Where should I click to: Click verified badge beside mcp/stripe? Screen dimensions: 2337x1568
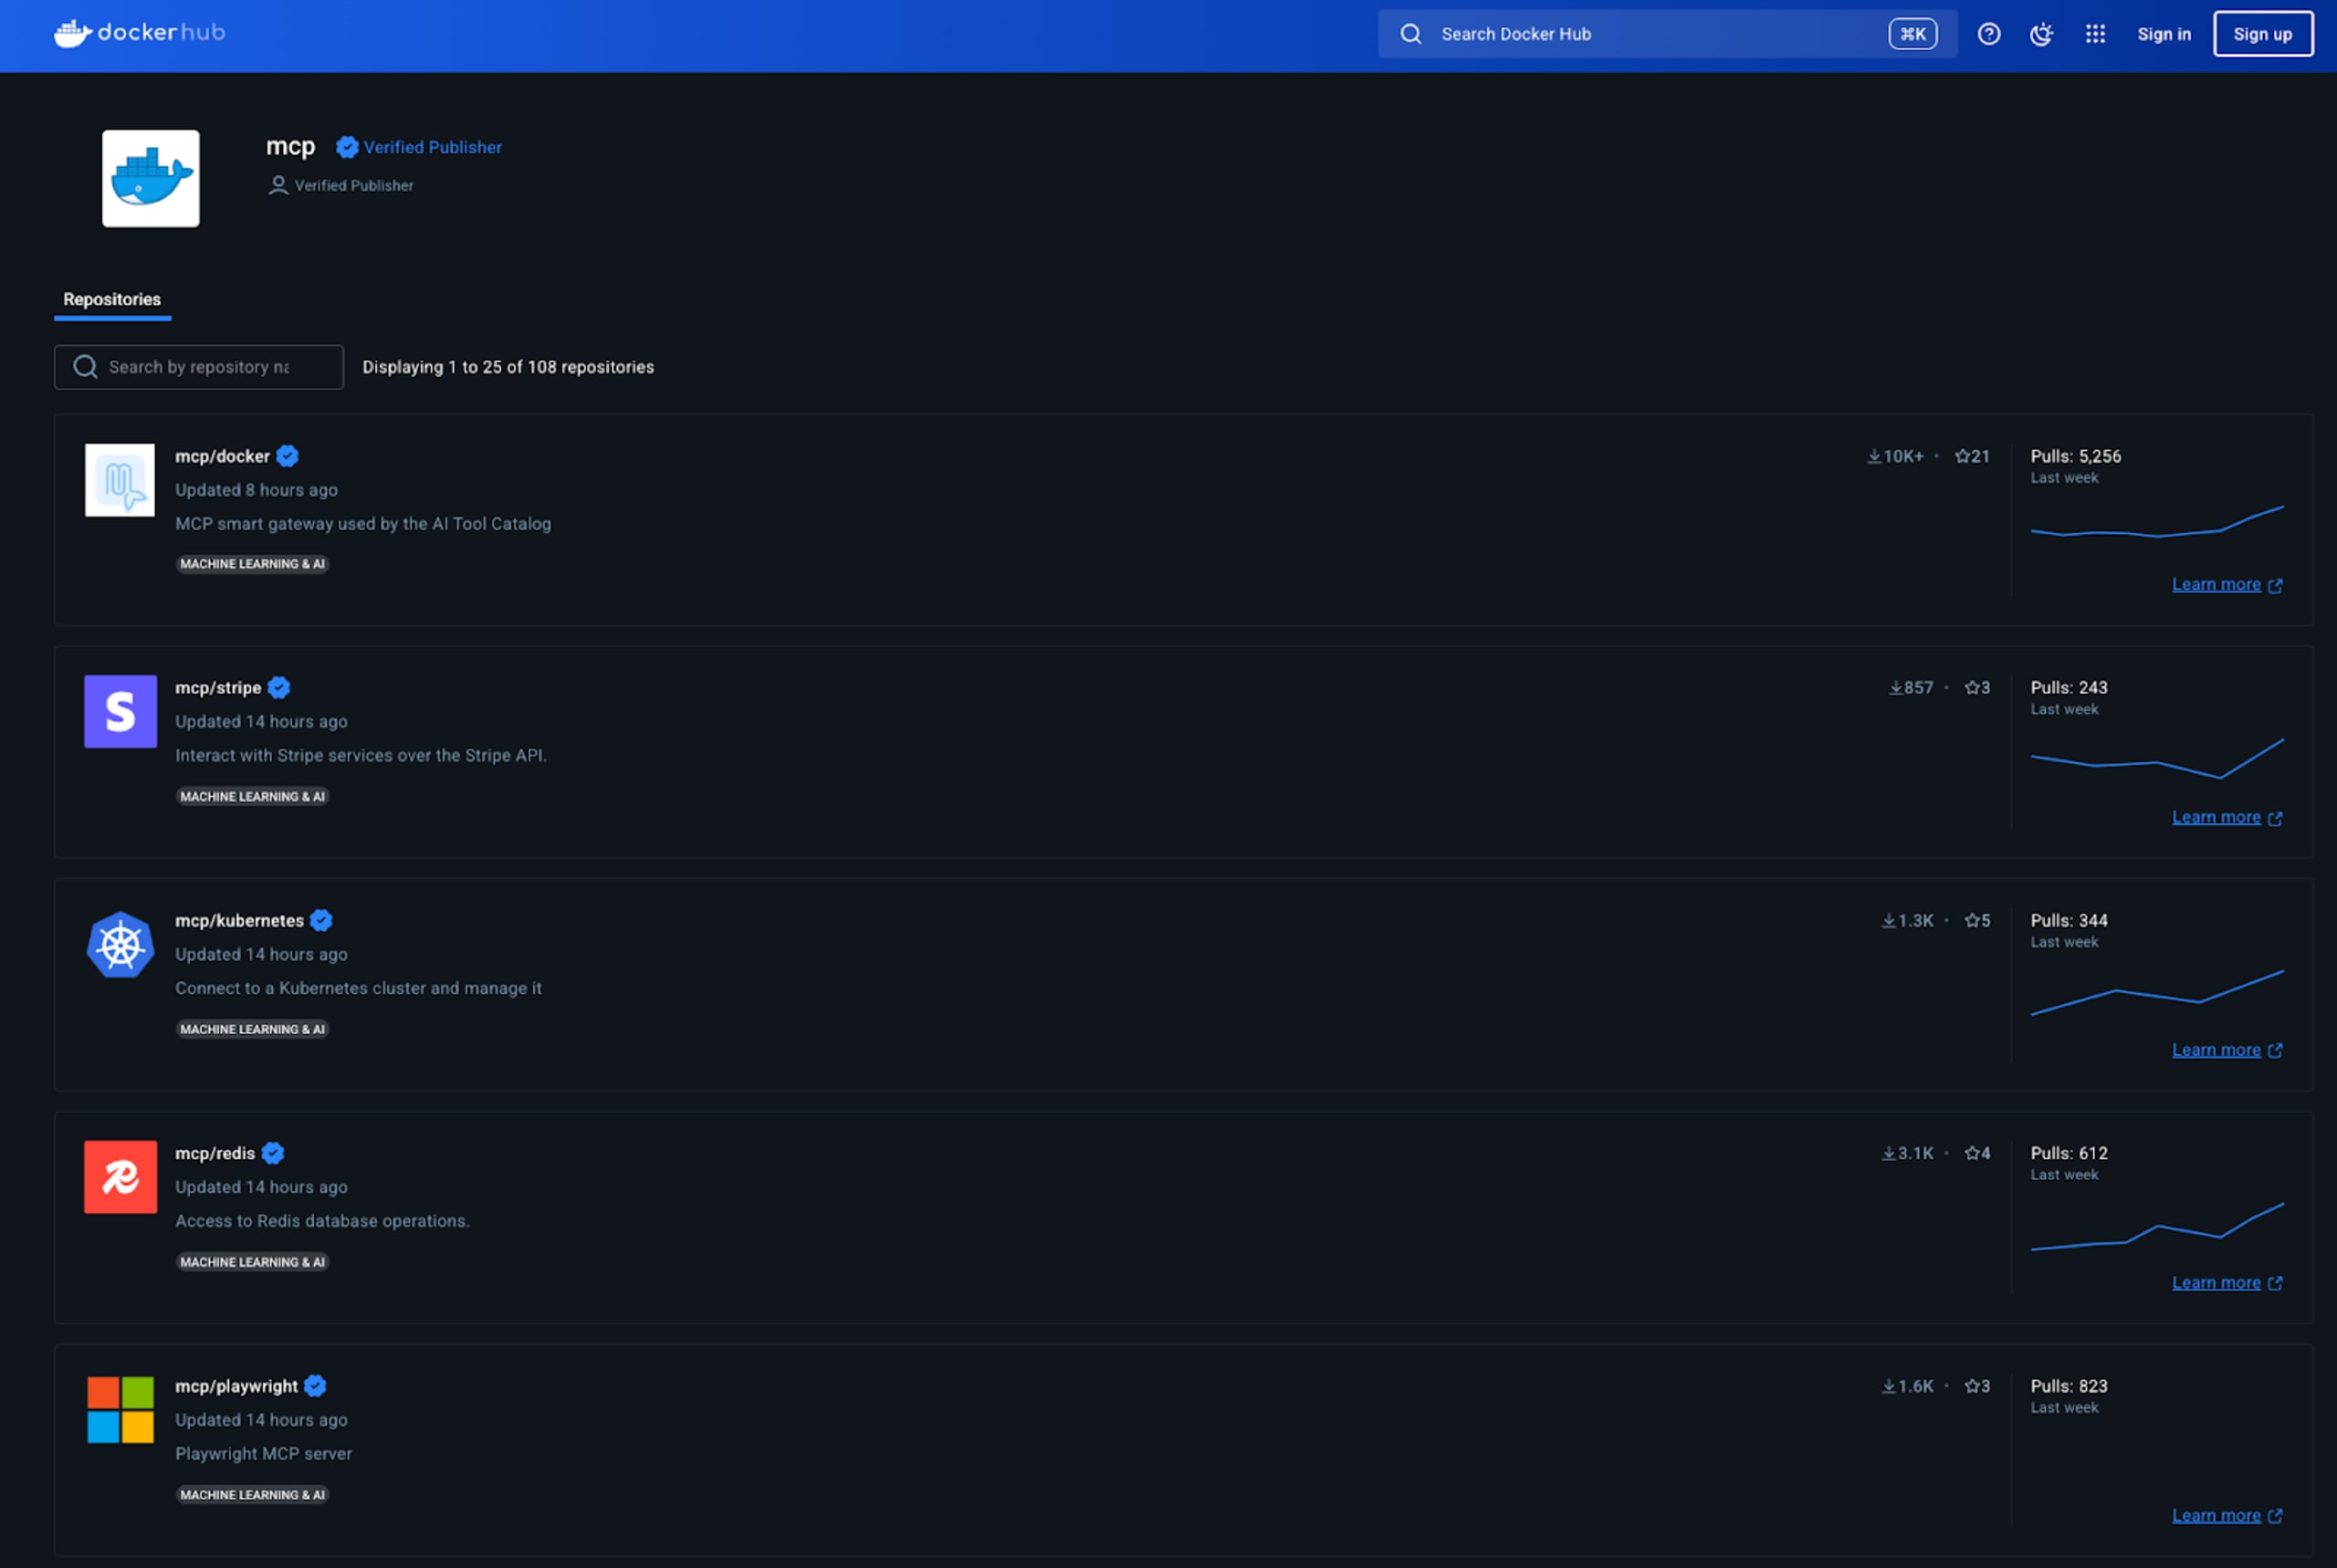pyautogui.click(x=279, y=688)
